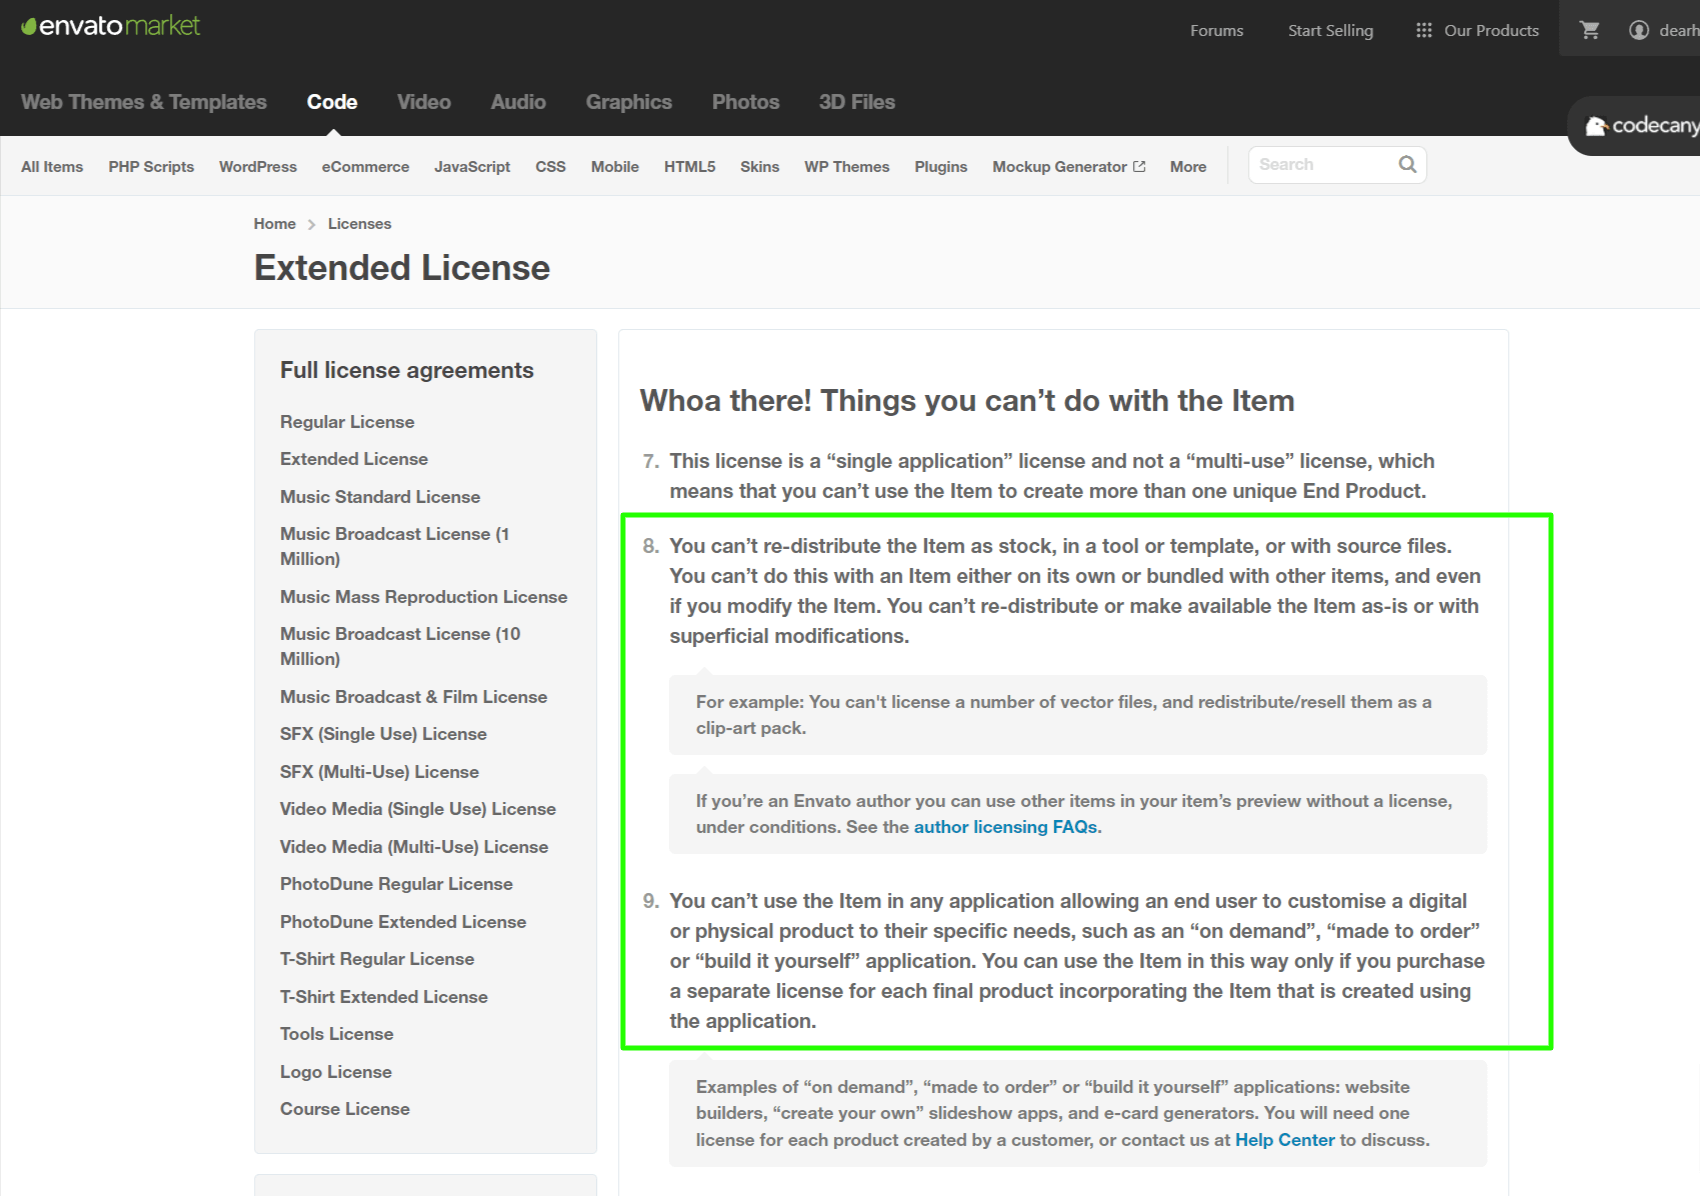Open Mockup Generator external link
1700x1196 pixels.
click(1068, 167)
